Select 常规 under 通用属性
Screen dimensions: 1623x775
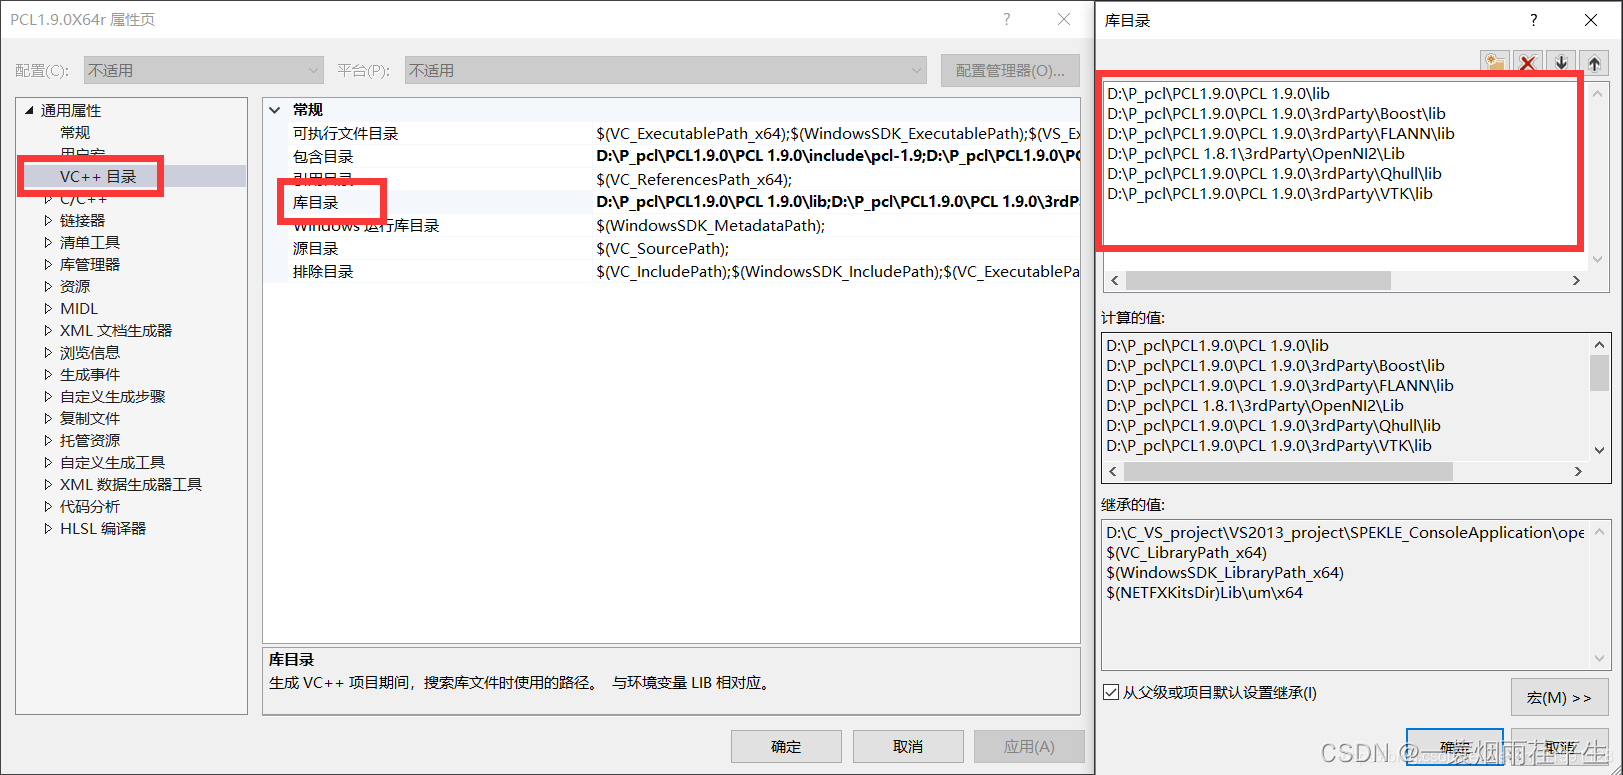click(x=75, y=132)
